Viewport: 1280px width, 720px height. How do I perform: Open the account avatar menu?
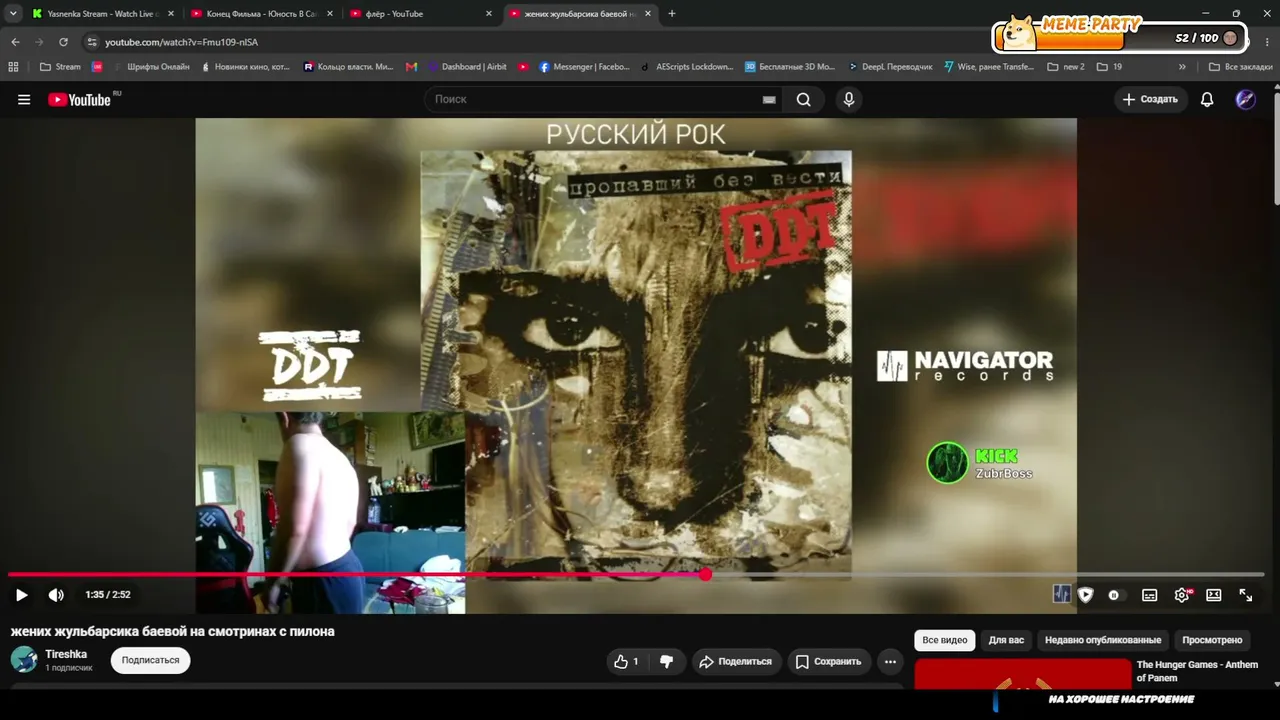click(1245, 99)
